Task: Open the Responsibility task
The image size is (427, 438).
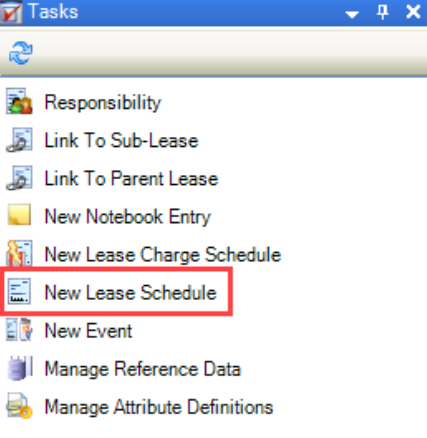Action: [x=103, y=103]
